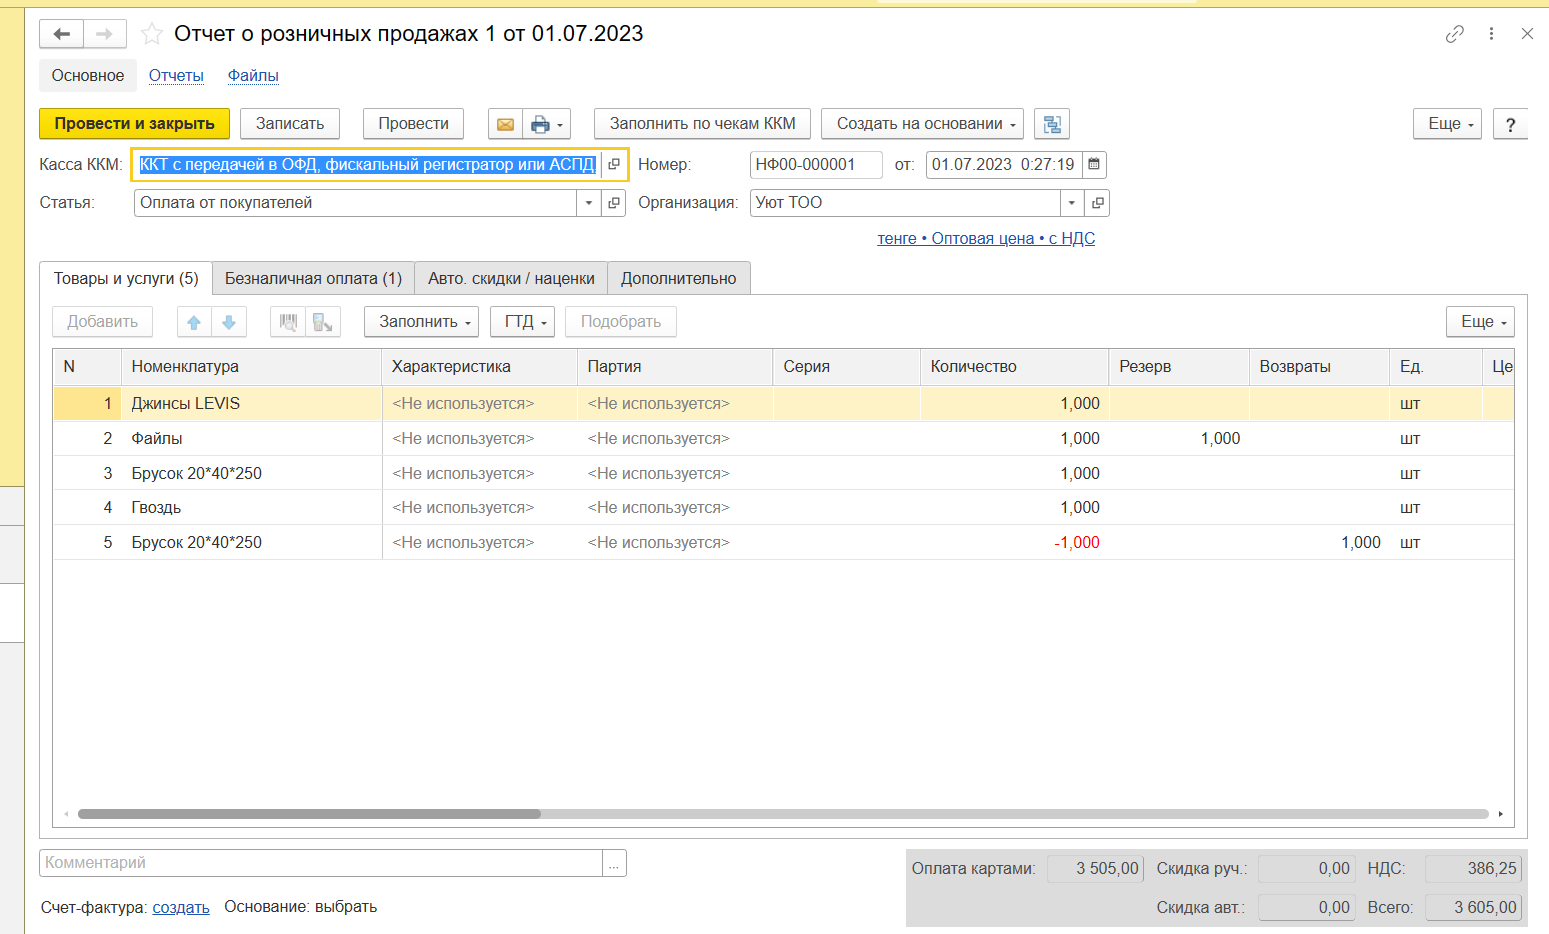Click the создать invoice link
Viewport: 1549px width, 934px height.
click(181, 907)
